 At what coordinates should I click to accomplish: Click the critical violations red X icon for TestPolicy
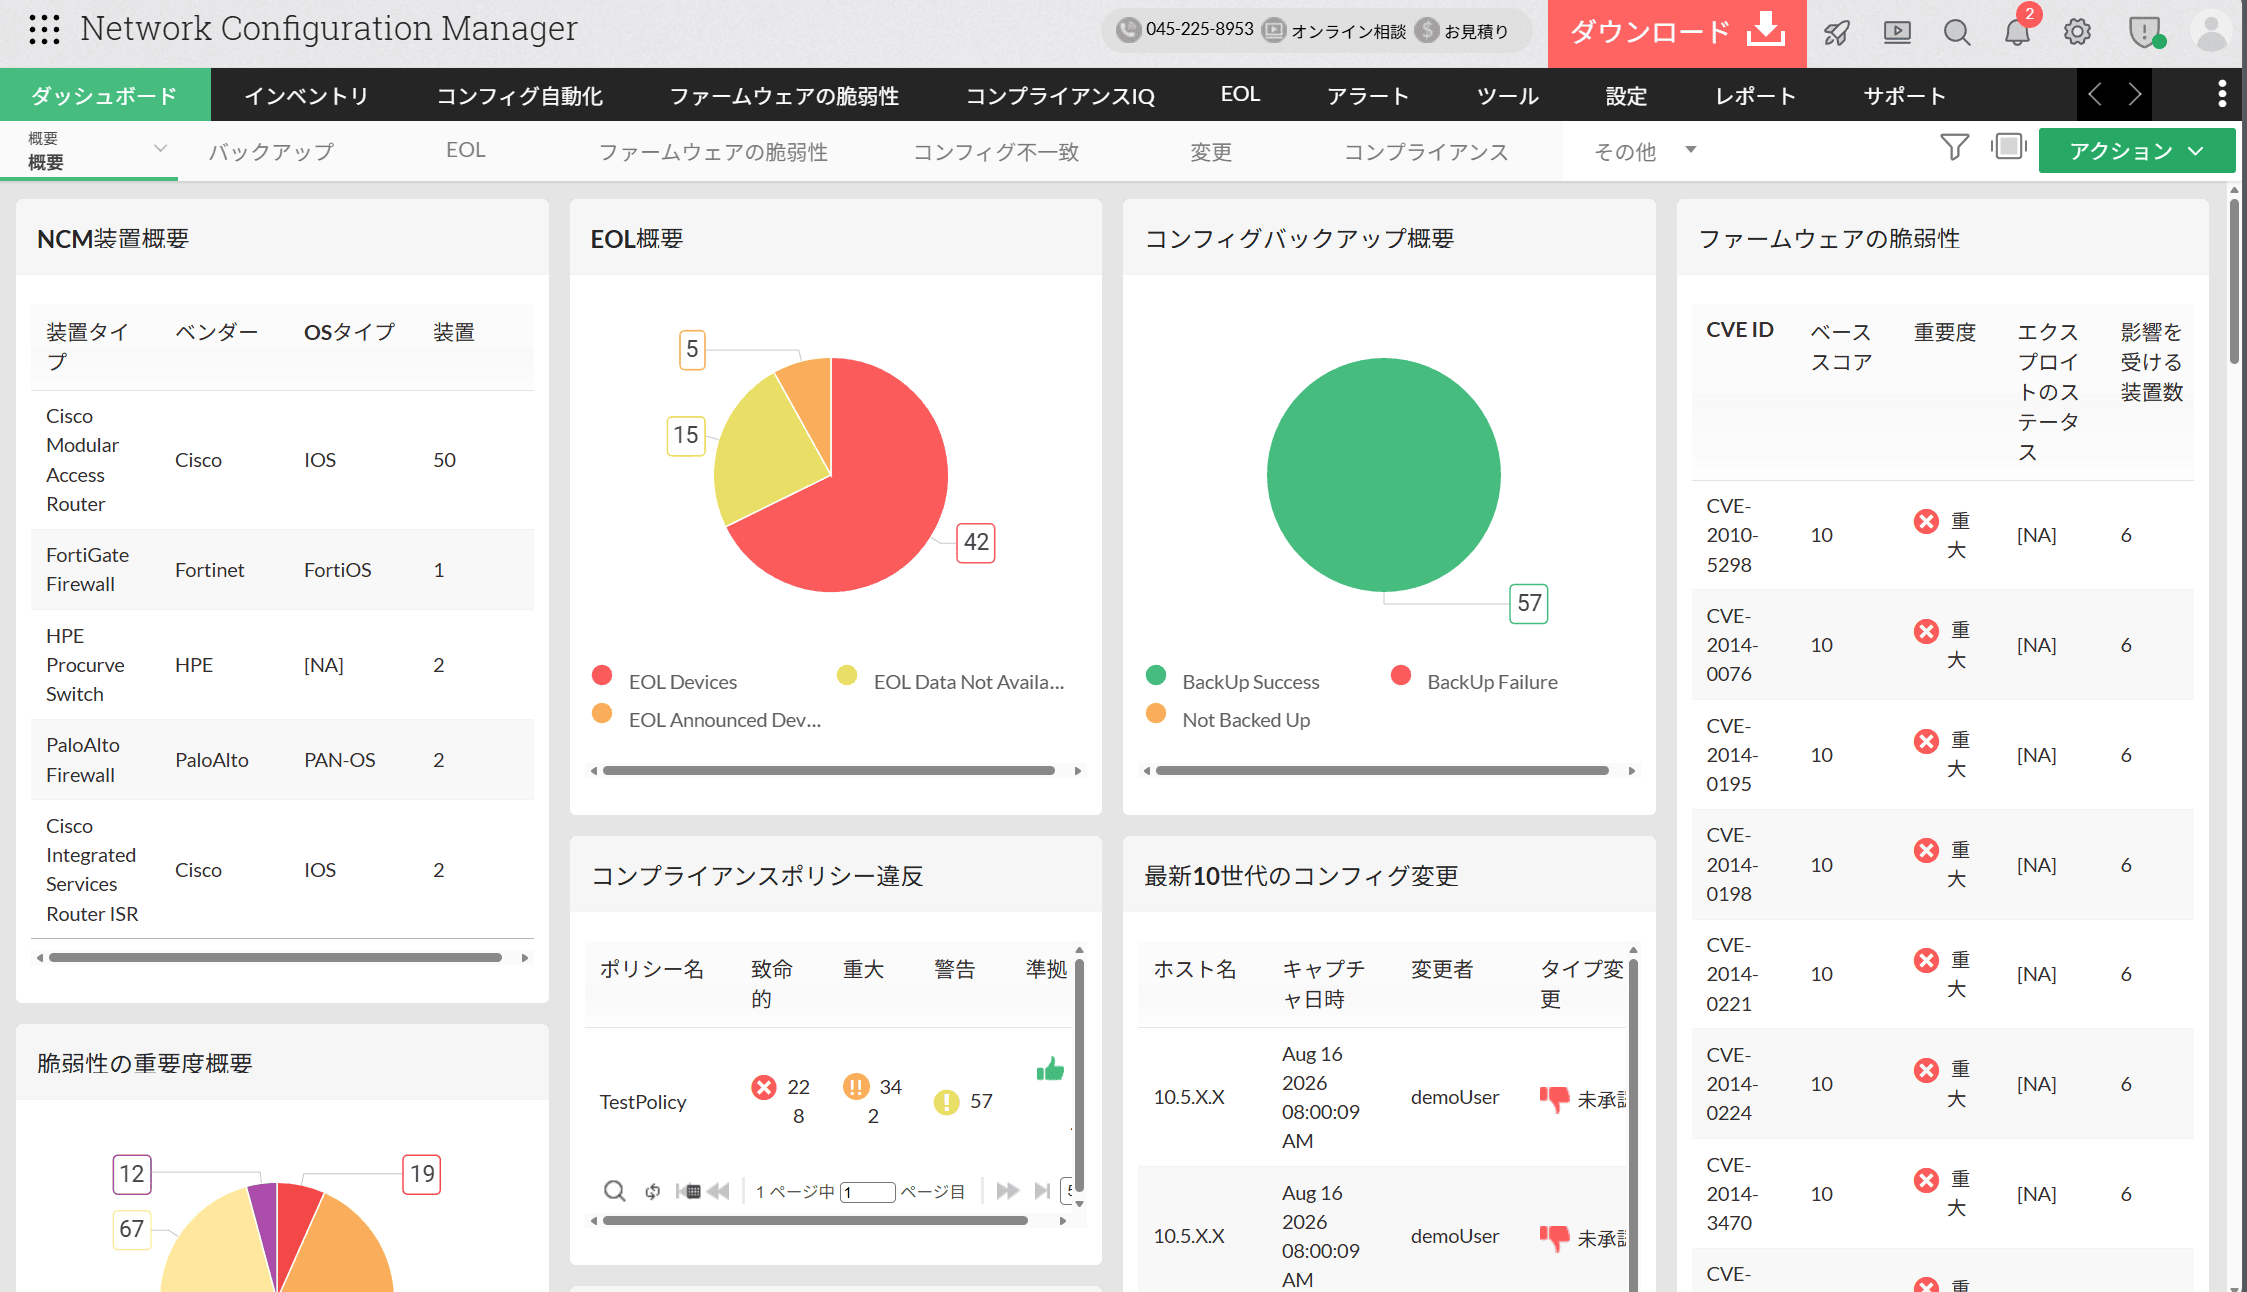764,1087
